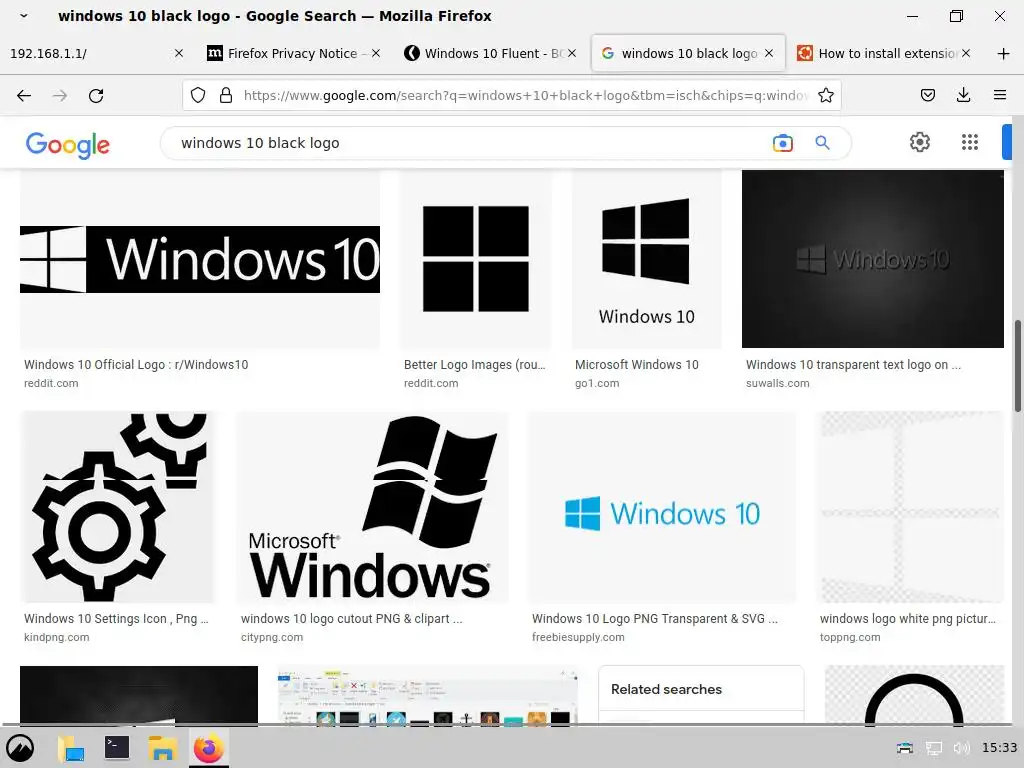The height and width of the screenshot is (768, 1024).
Task: Close the windows 10 black logo tab
Action: tap(769, 54)
